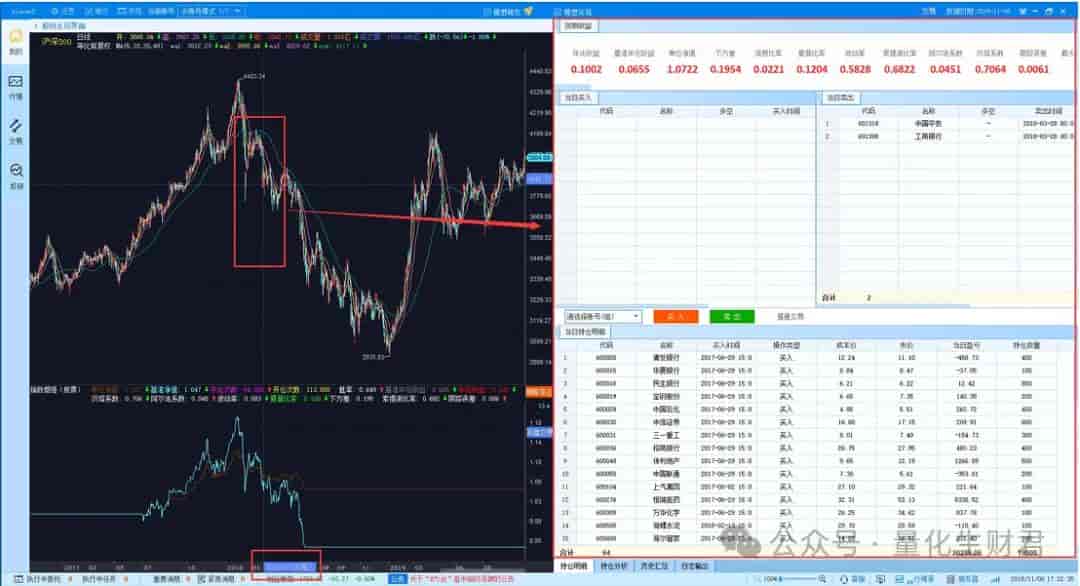The image size is (1080, 586).
Task: Switch to the 历史汇总 bottom tab
Action: click(x=654, y=566)
